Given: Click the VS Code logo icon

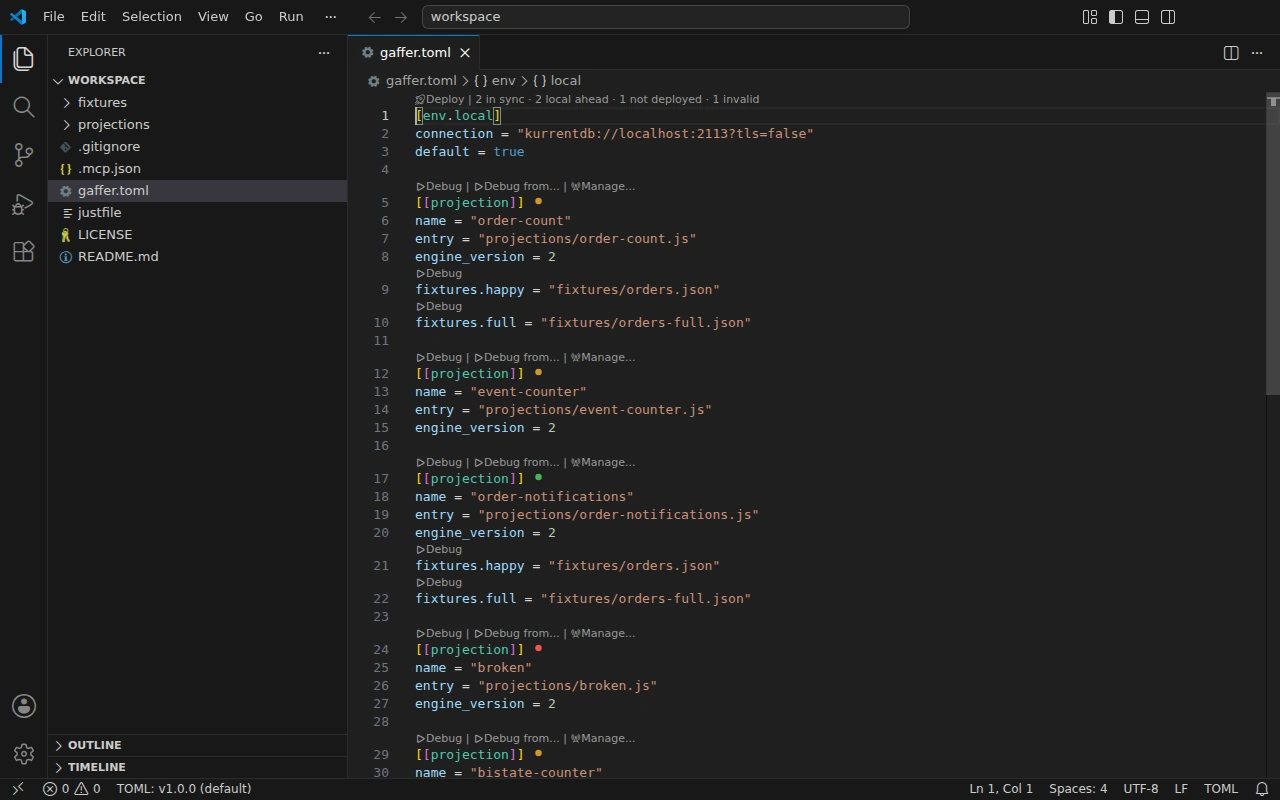Looking at the screenshot, I should pos(18,16).
